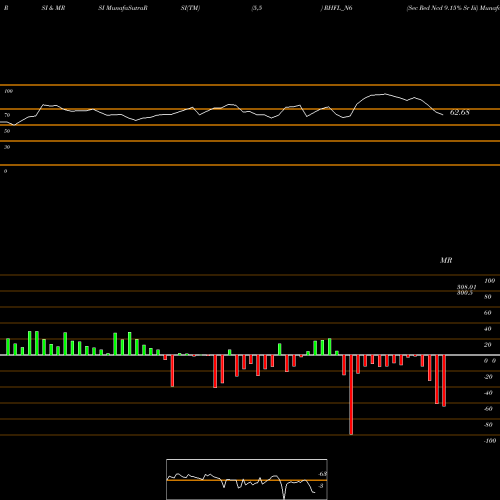Click the 'Sec Red Ncd 9.15% Sr Iii' title
This screenshot has height=500, width=500.
[442, 8]
